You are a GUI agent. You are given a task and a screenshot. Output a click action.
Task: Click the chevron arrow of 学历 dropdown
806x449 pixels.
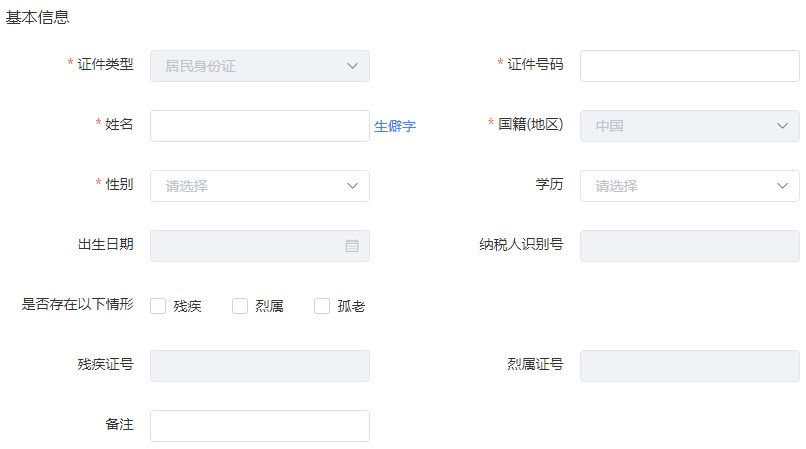(782, 186)
